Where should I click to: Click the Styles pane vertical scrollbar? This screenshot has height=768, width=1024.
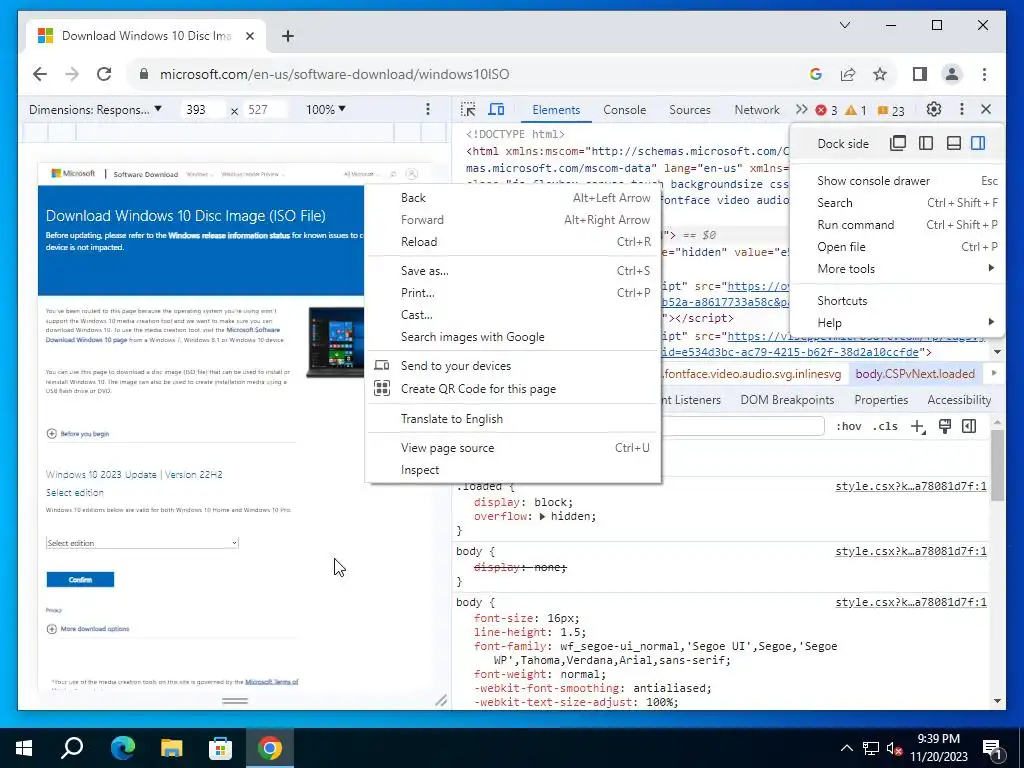pyautogui.click(x=997, y=466)
